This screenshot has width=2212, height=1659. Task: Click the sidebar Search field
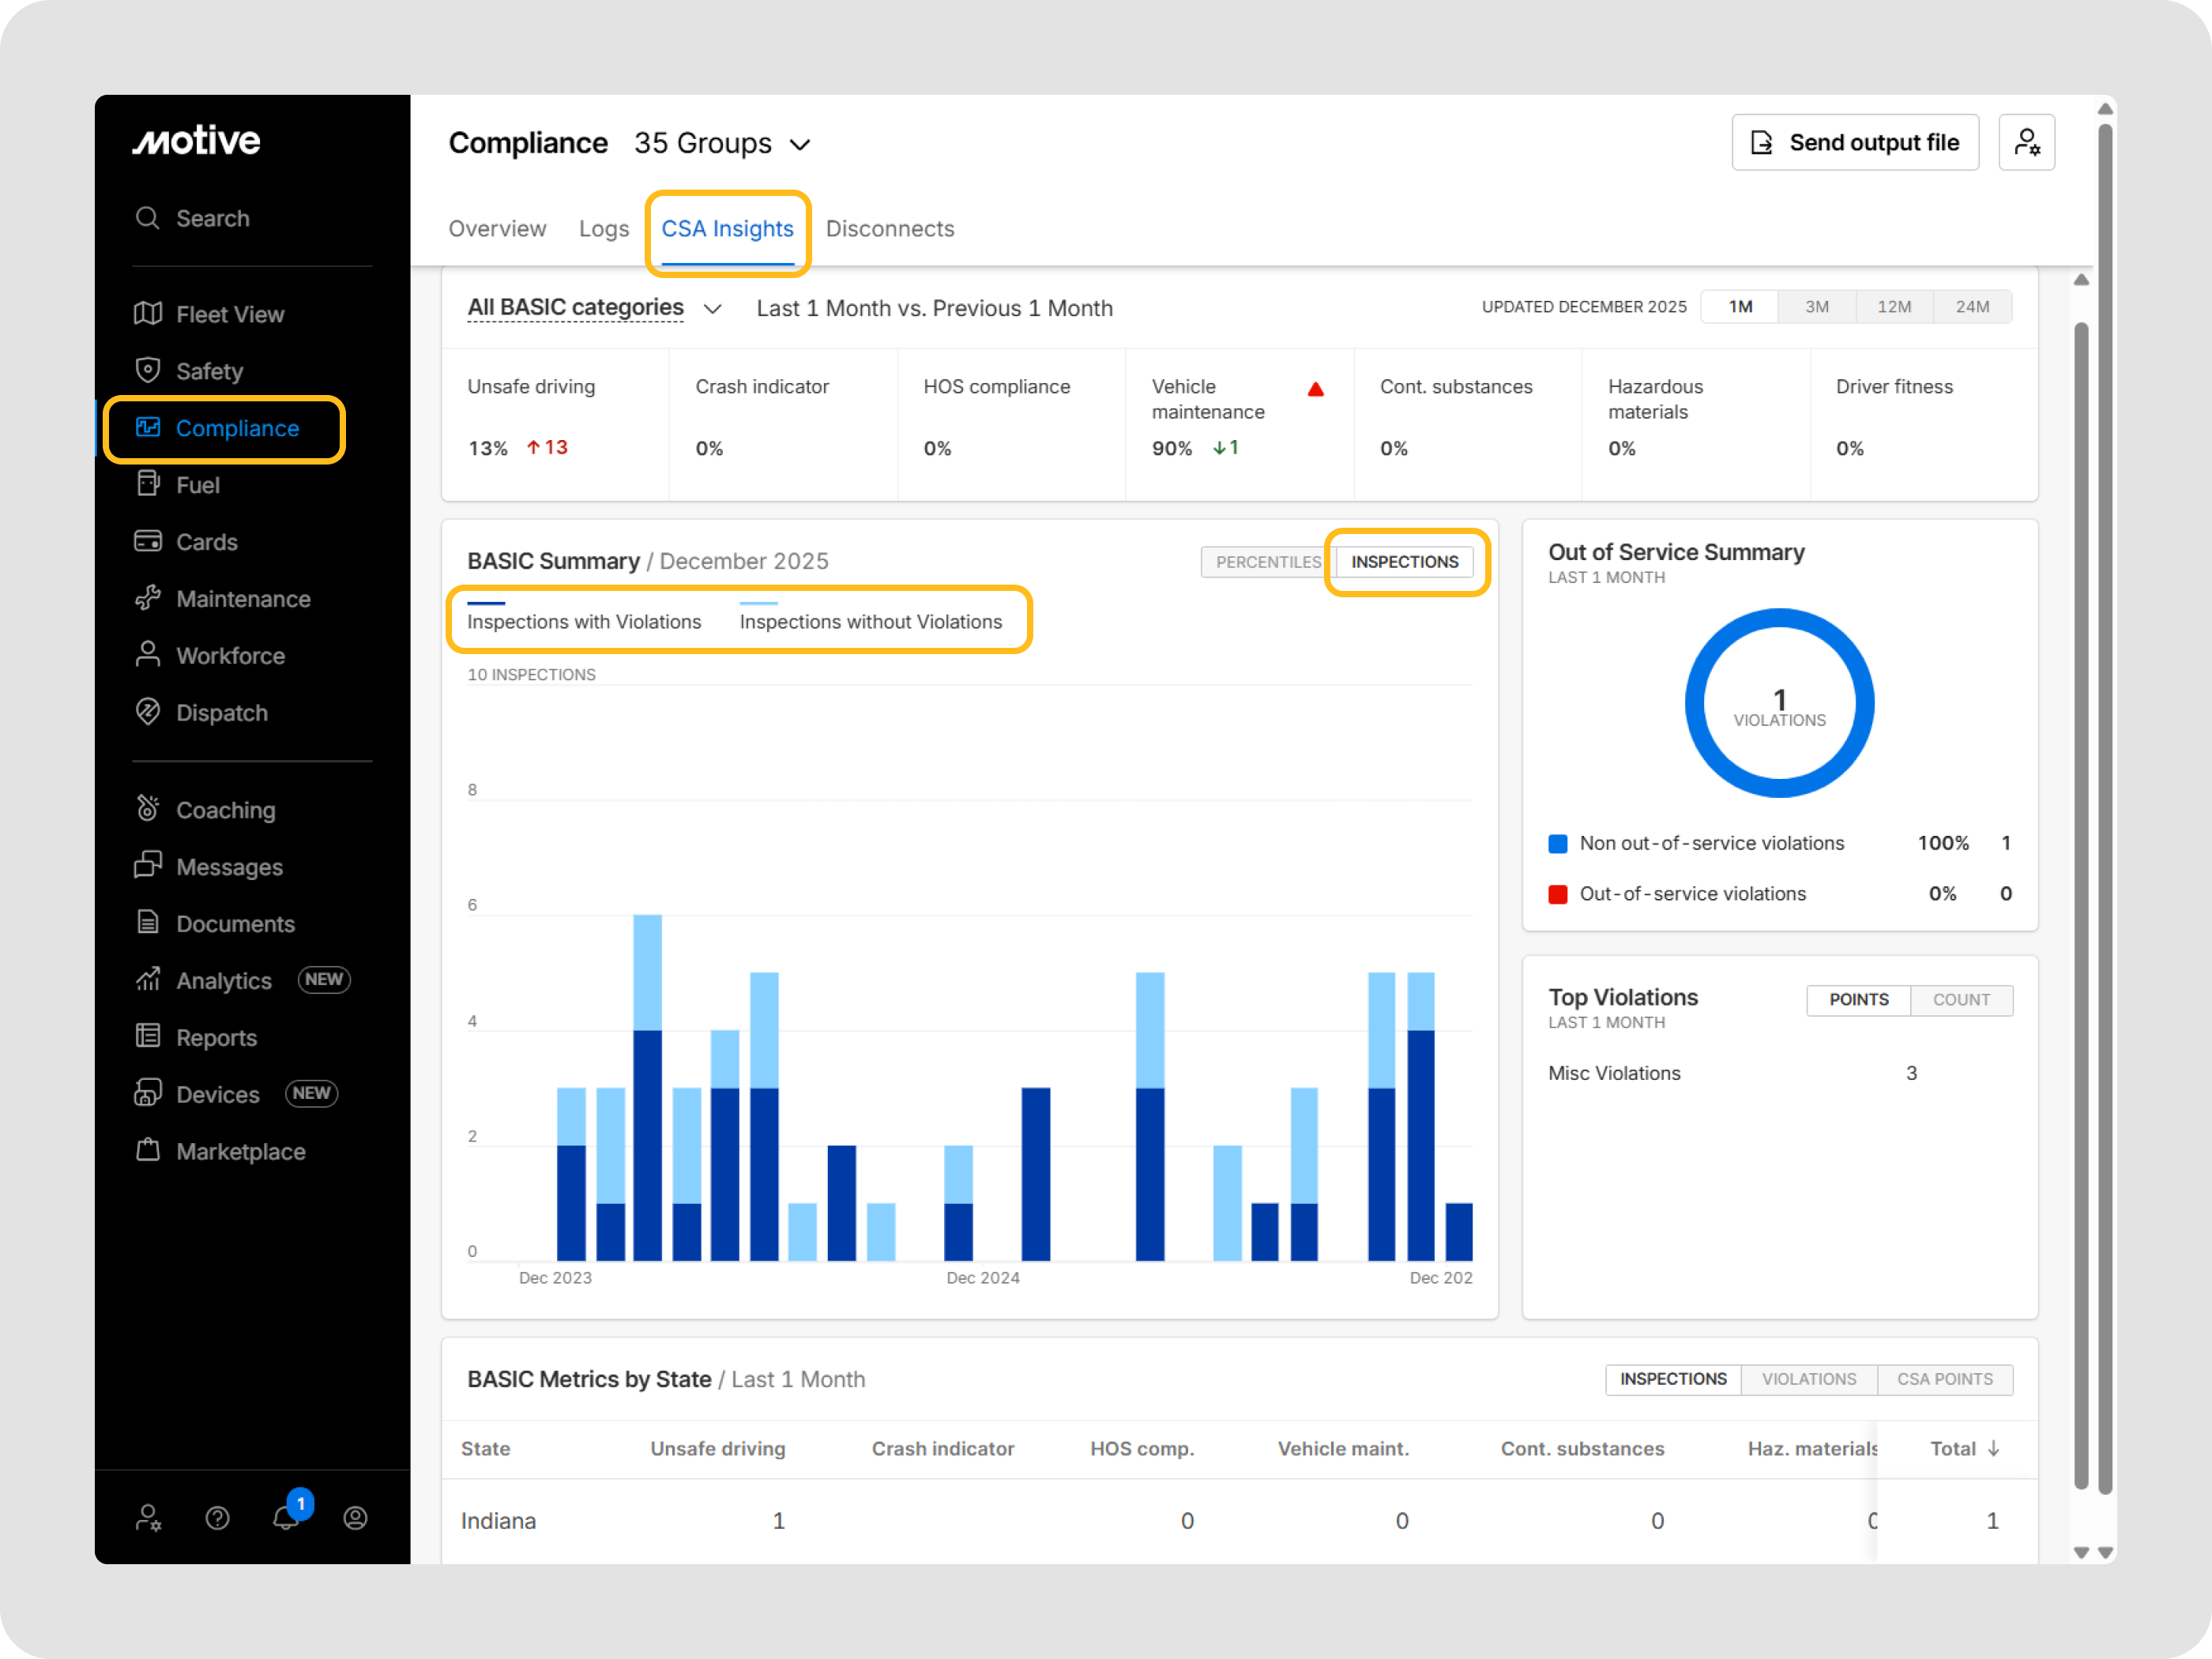pyautogui.click(x=212, y=218)
